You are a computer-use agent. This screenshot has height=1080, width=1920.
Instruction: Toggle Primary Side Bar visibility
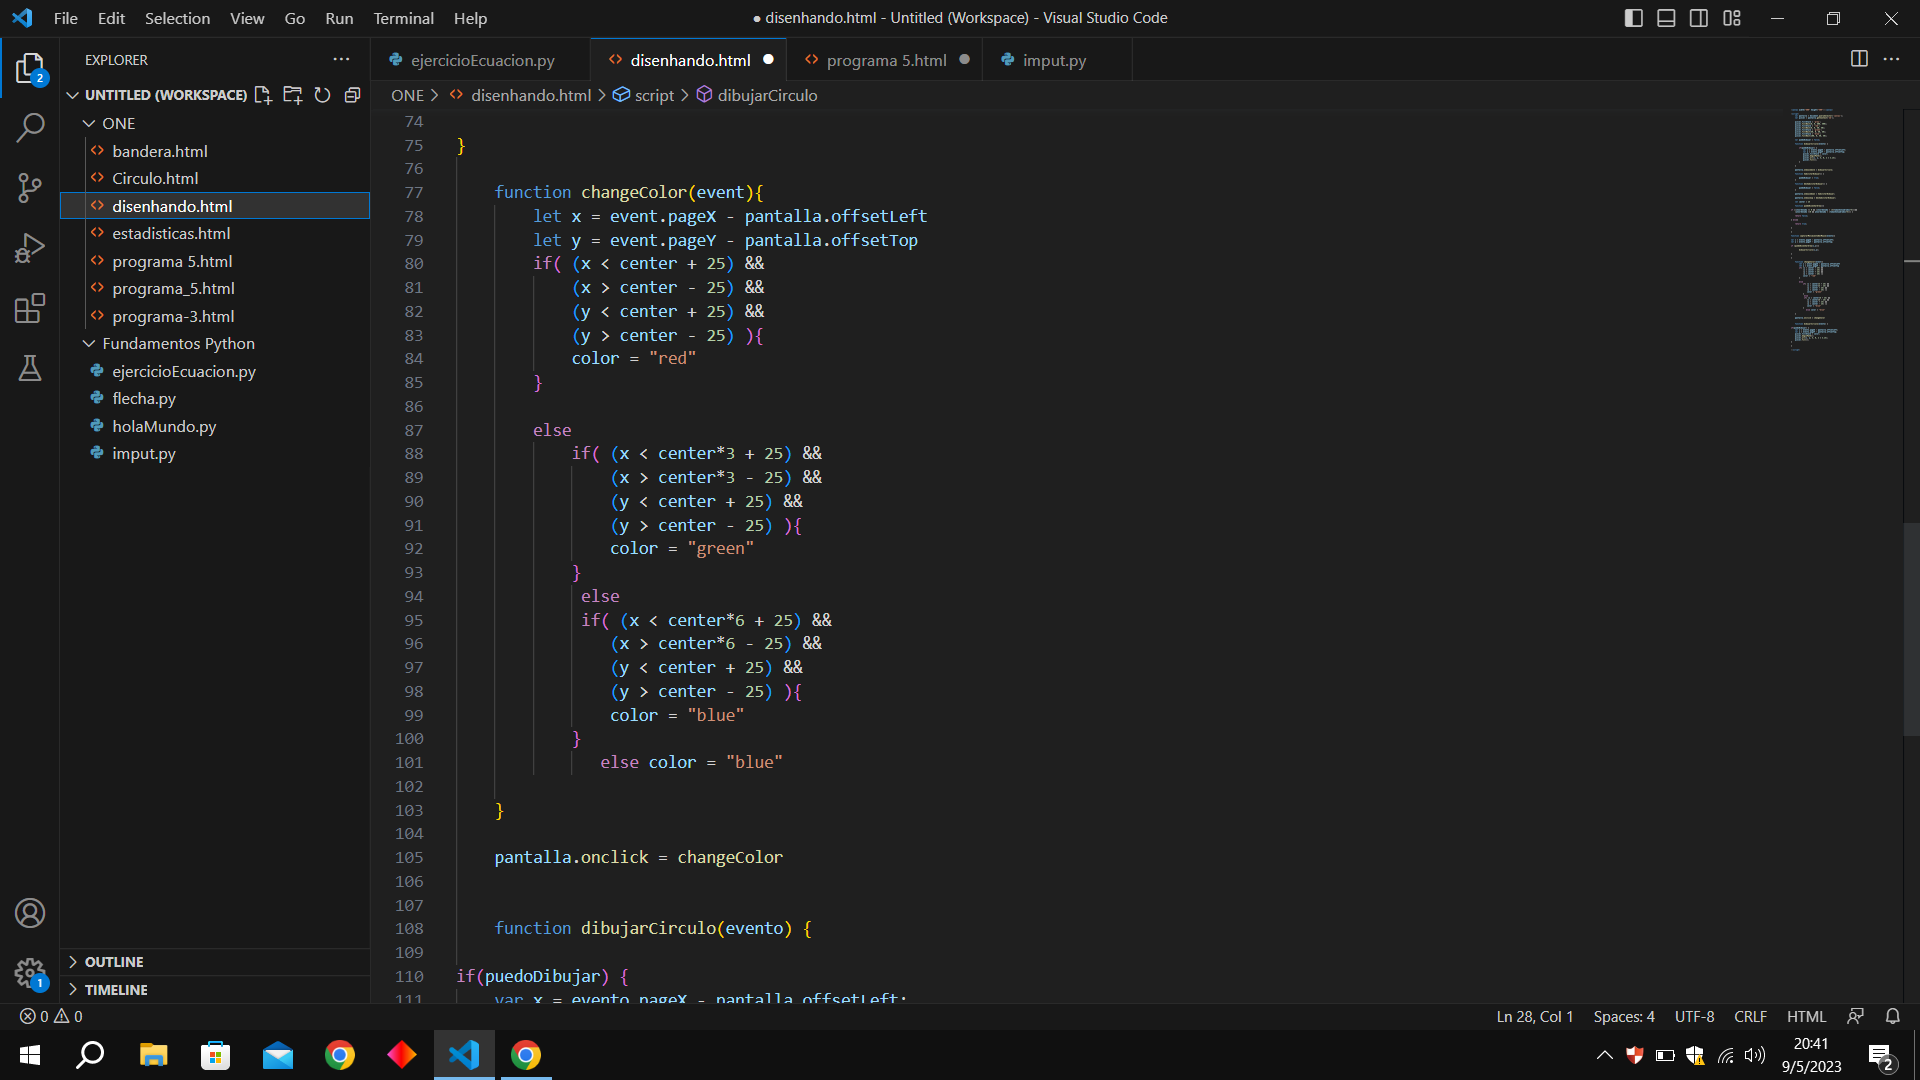click(x=1634, y=18)
